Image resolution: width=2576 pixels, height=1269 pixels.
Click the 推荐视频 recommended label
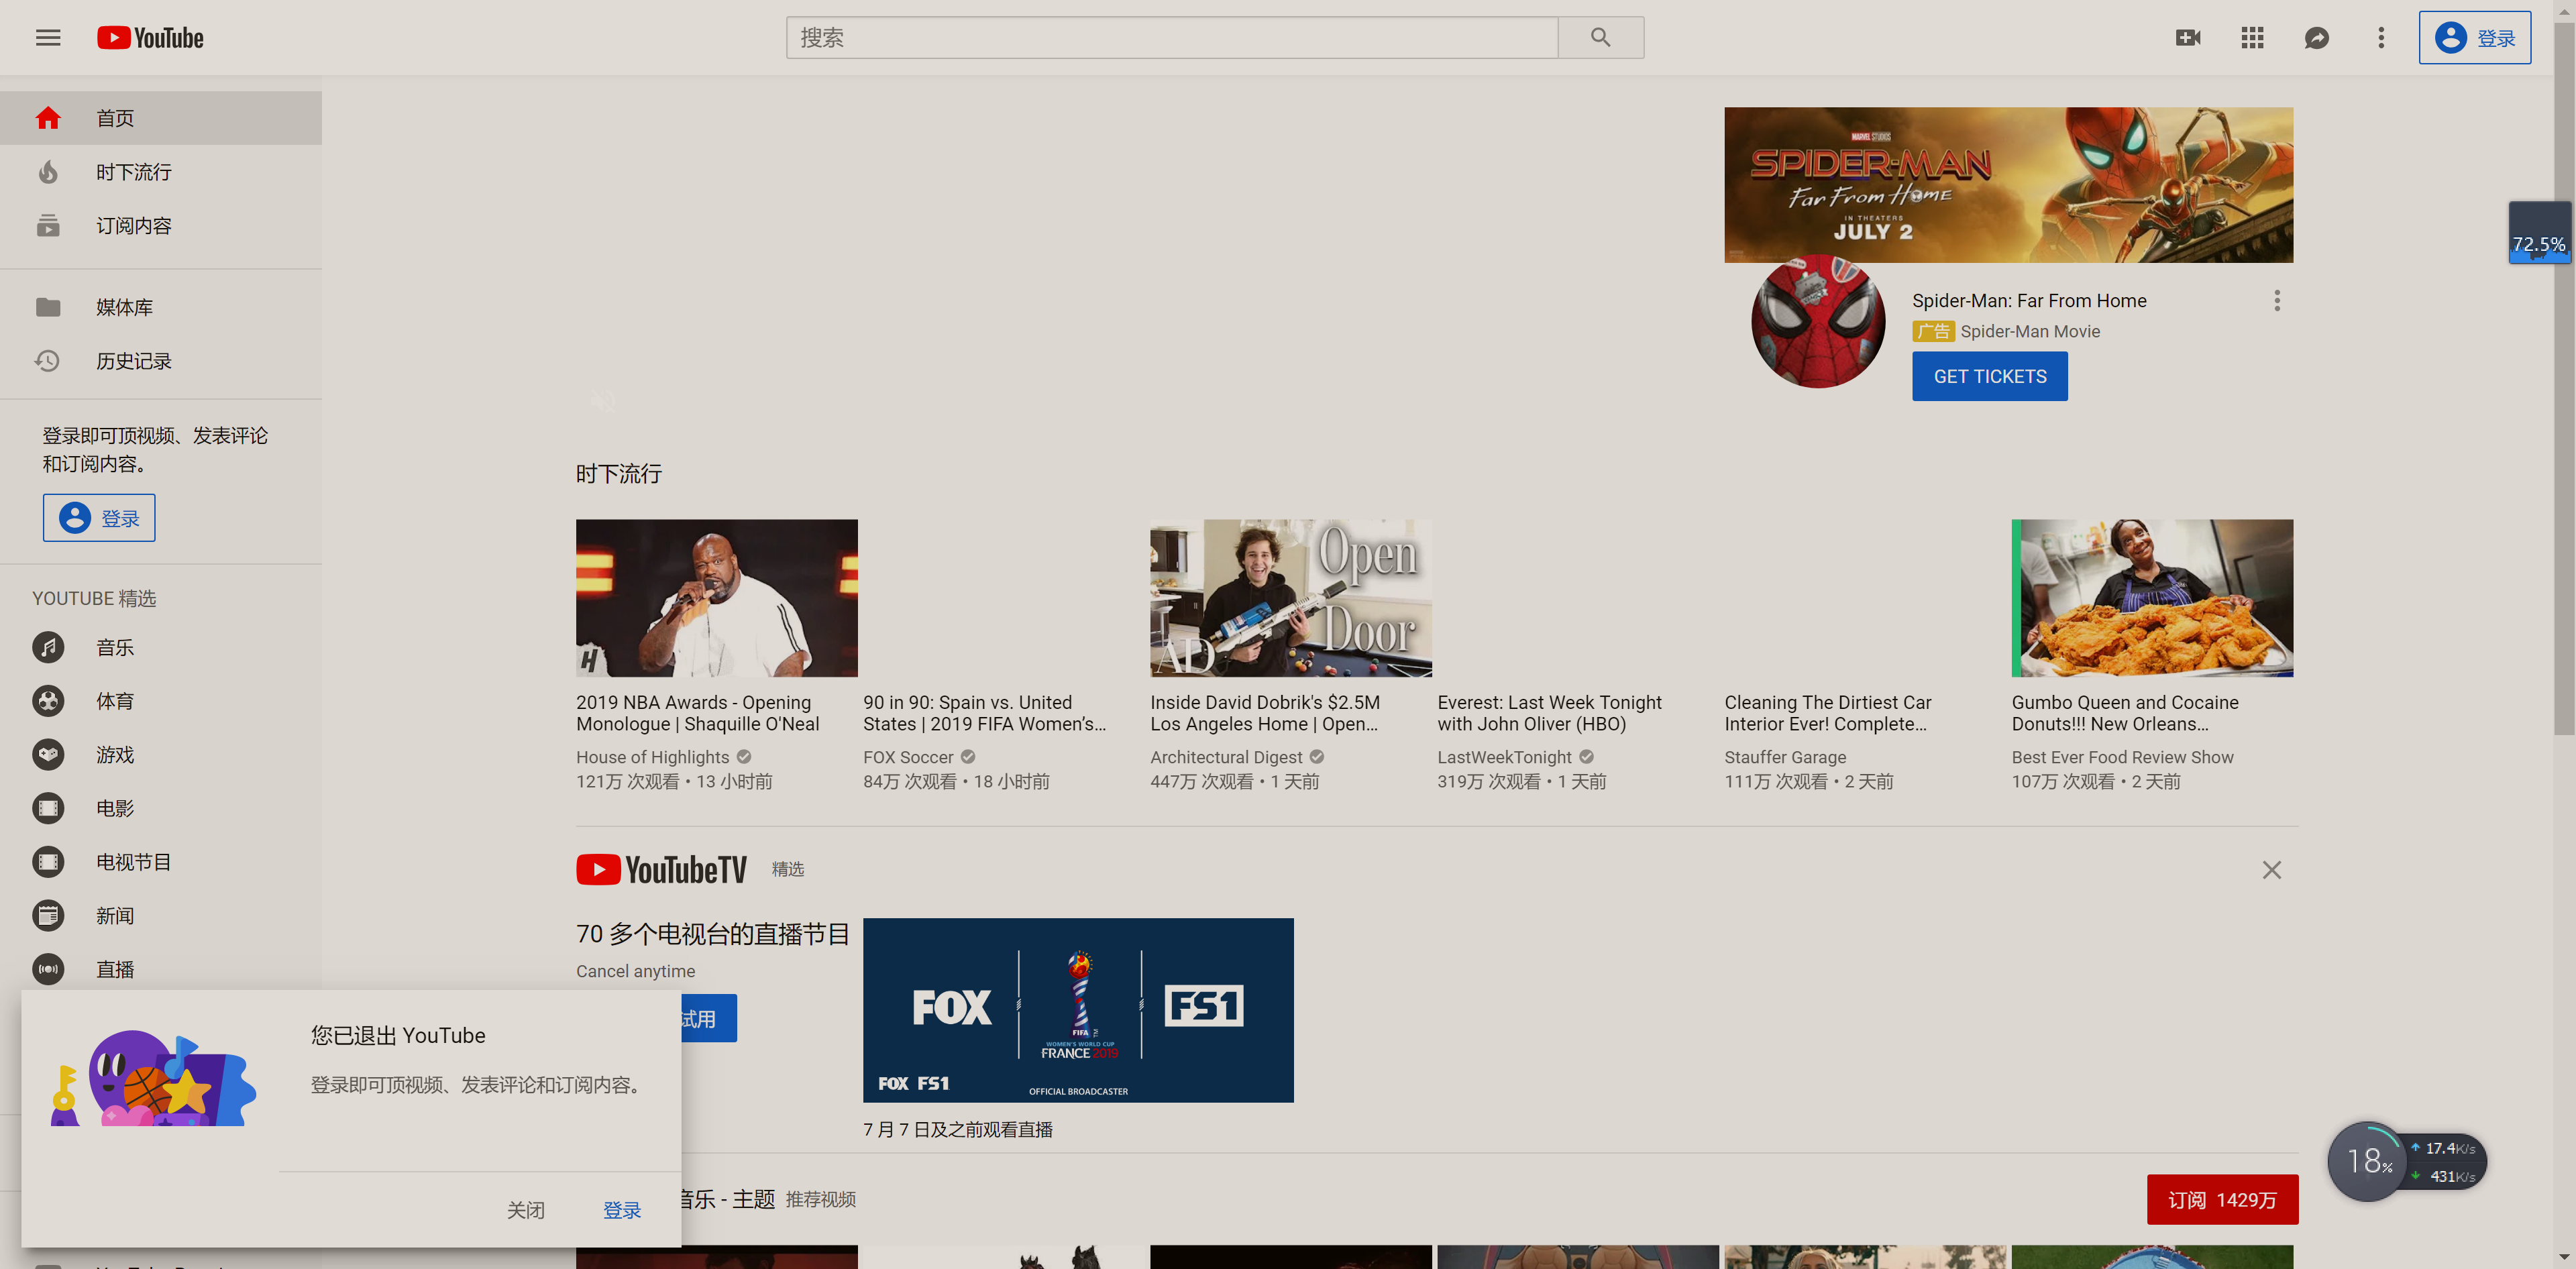coord(820,1199)
